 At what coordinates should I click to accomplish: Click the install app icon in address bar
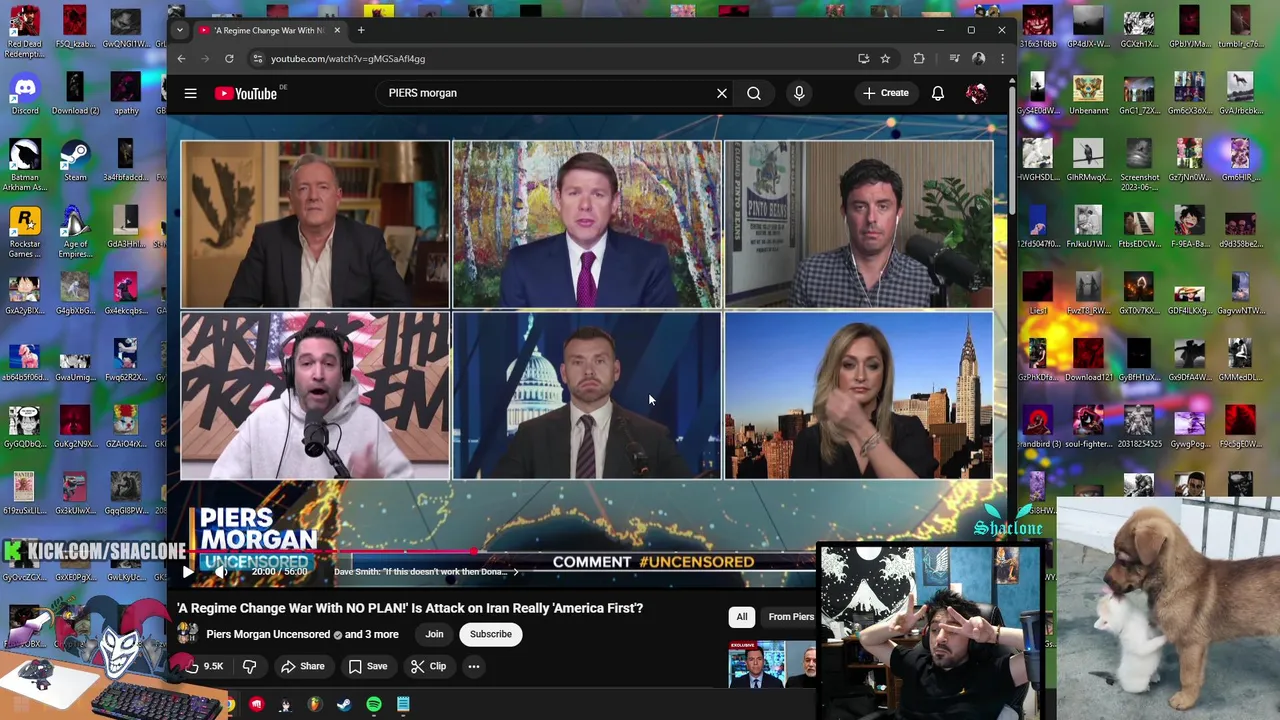point(863,59)
